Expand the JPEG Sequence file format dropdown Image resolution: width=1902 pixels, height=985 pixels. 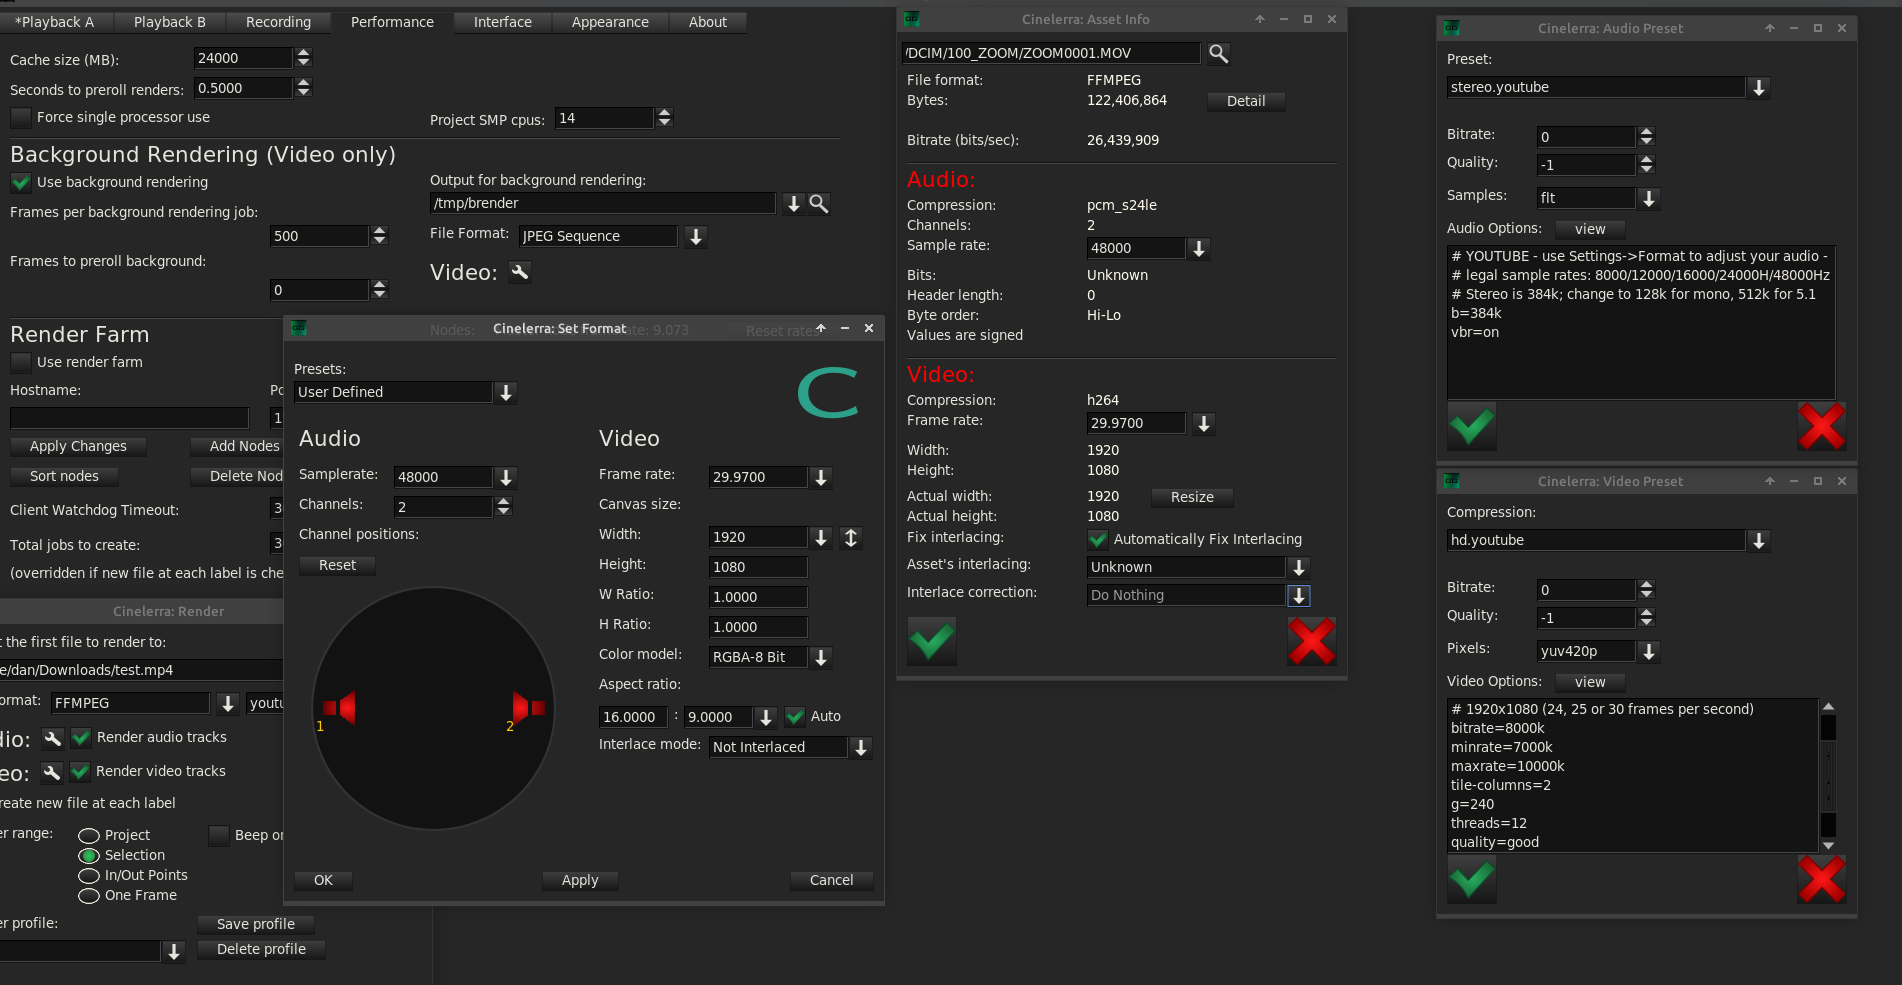pyautogui.click(x=696, y=237)
